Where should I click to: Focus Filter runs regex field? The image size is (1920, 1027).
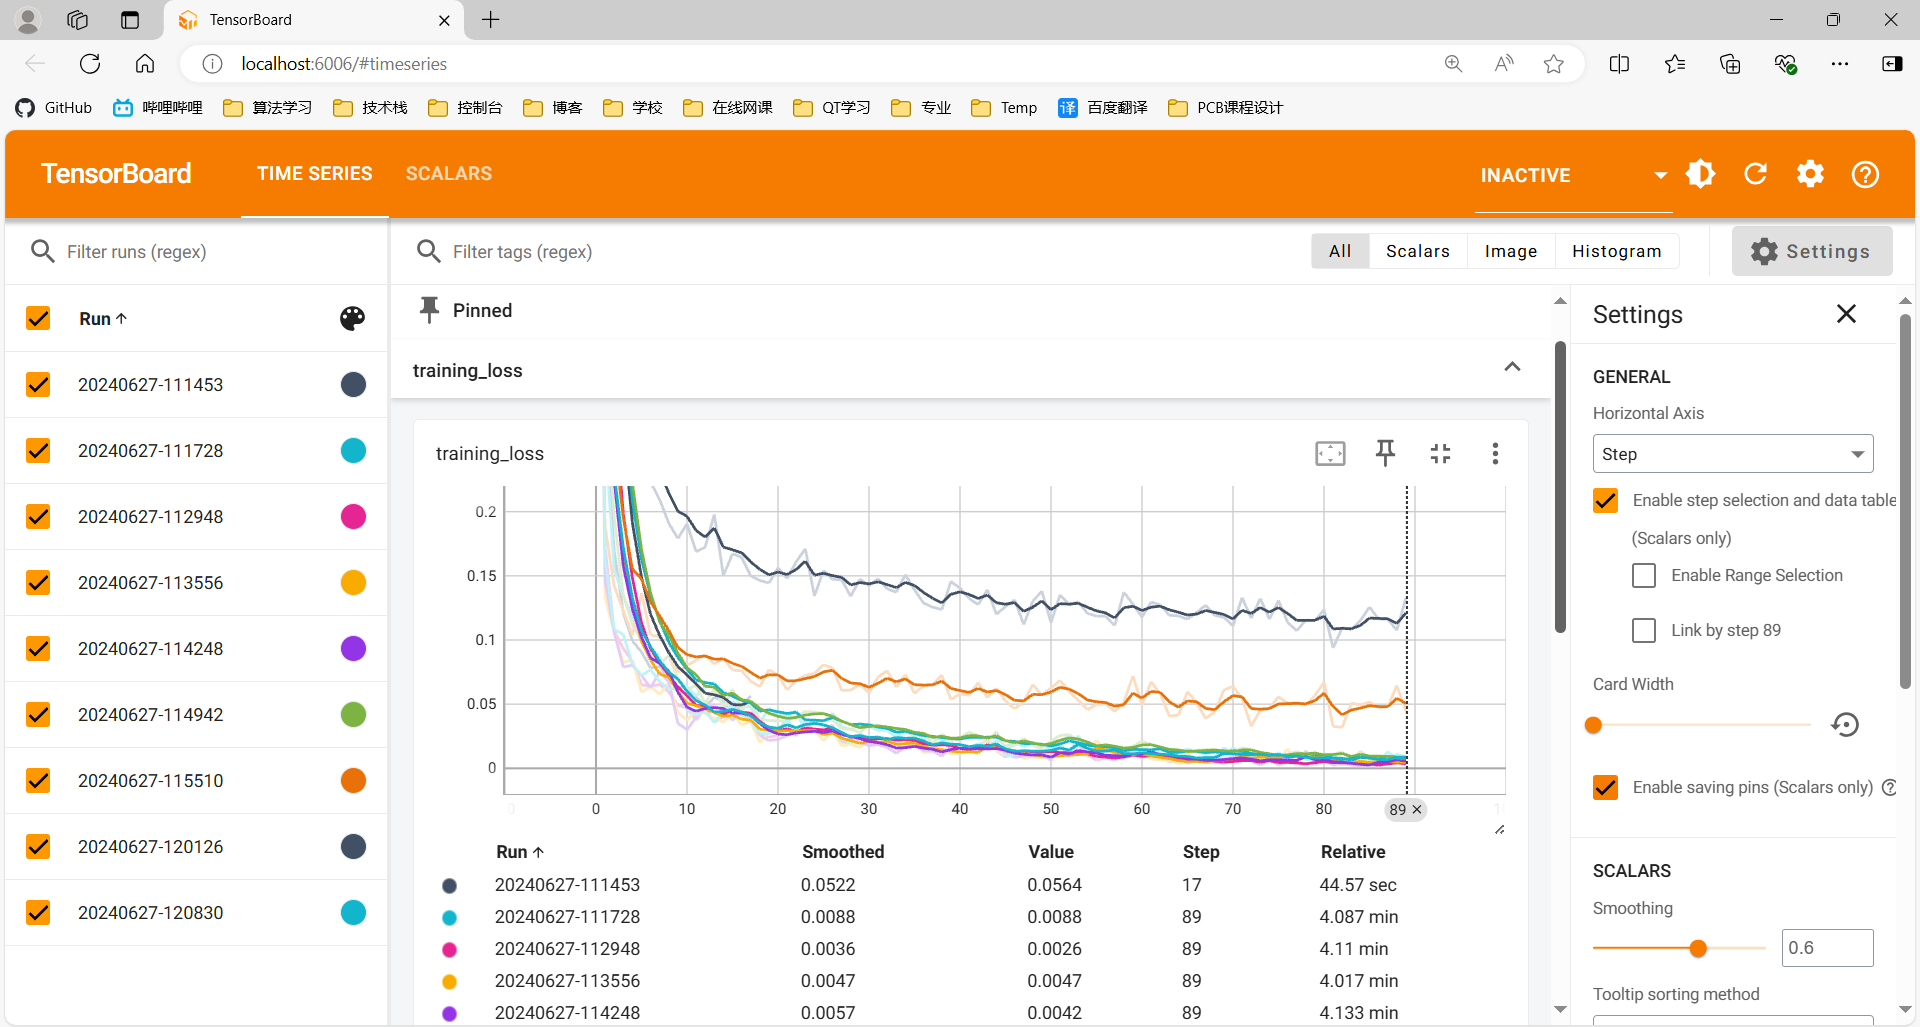210,251
